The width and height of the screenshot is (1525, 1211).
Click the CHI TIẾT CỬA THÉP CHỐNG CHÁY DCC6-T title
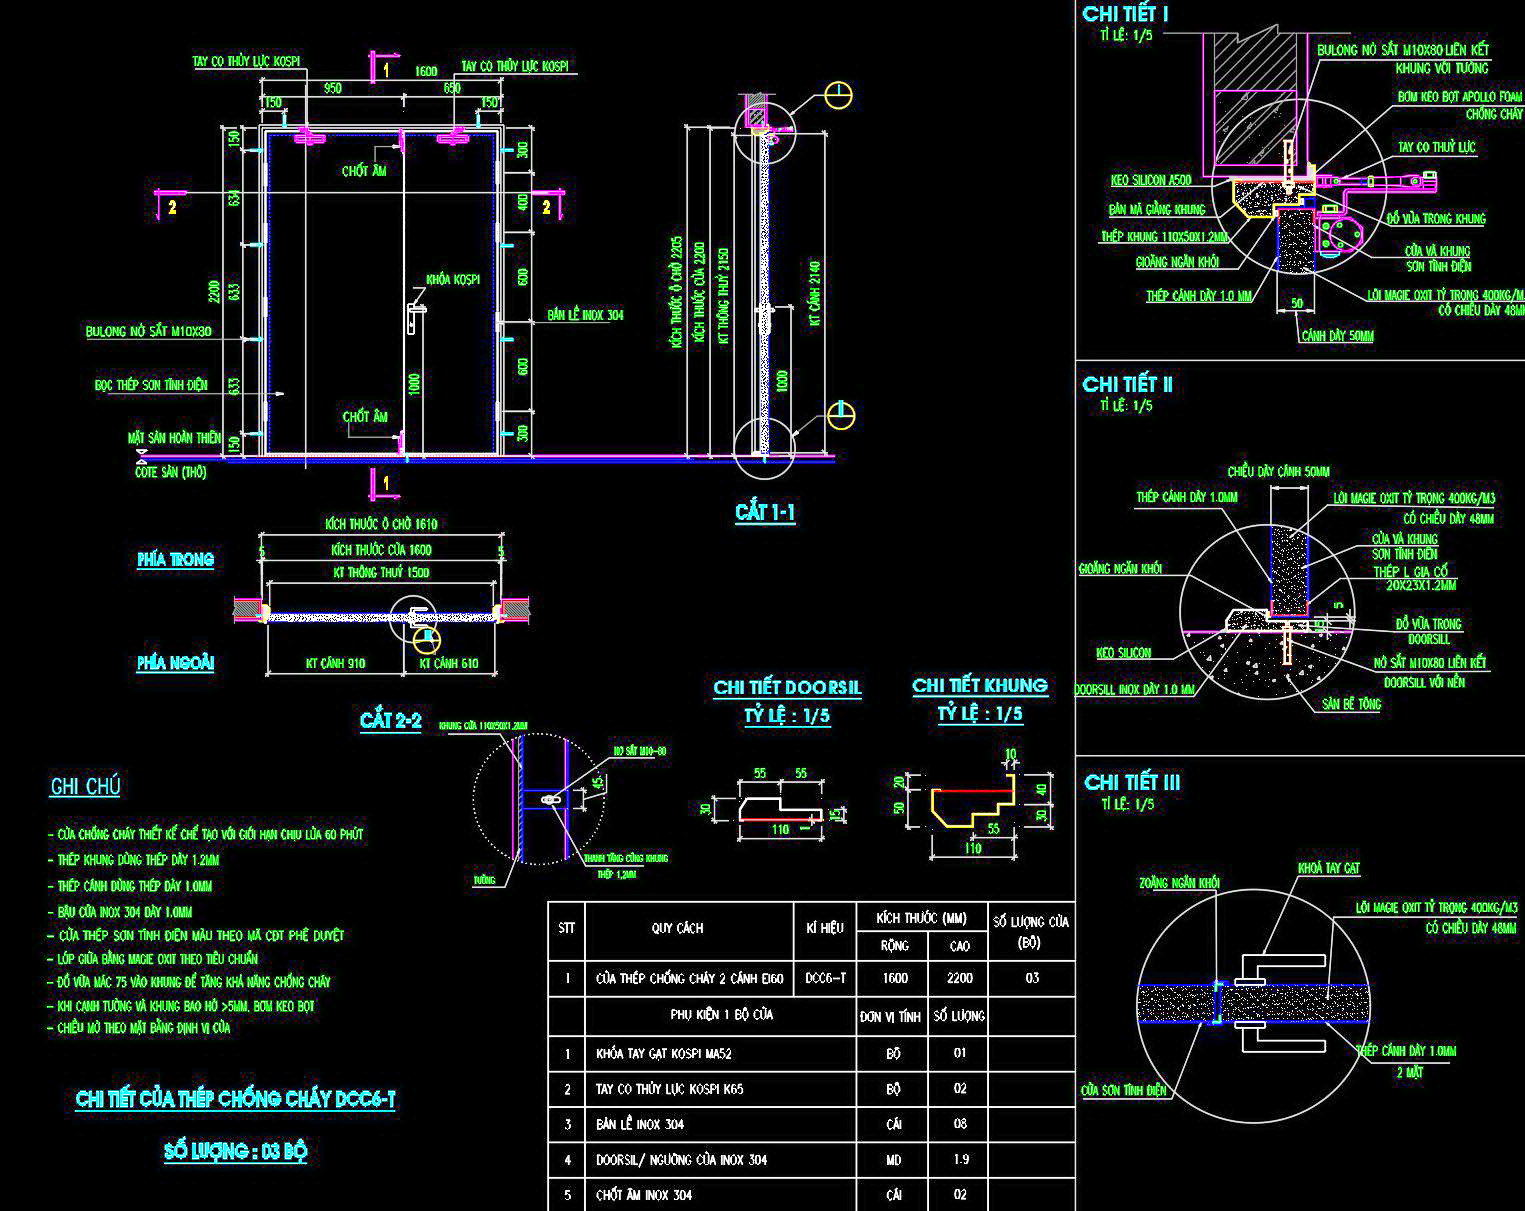(235, 1099)
